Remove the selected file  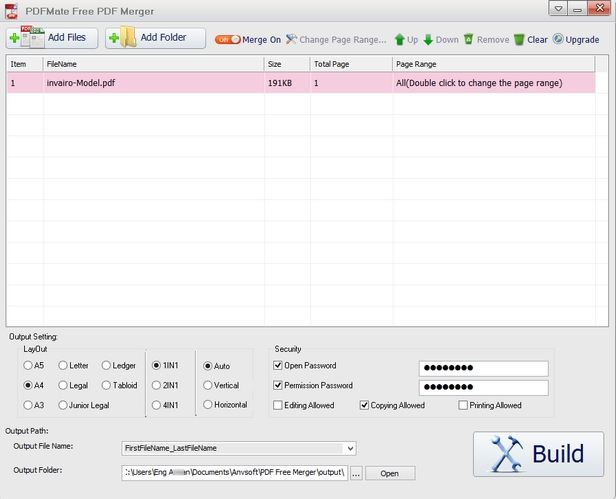pyautogui.click(x=486, y=40)
